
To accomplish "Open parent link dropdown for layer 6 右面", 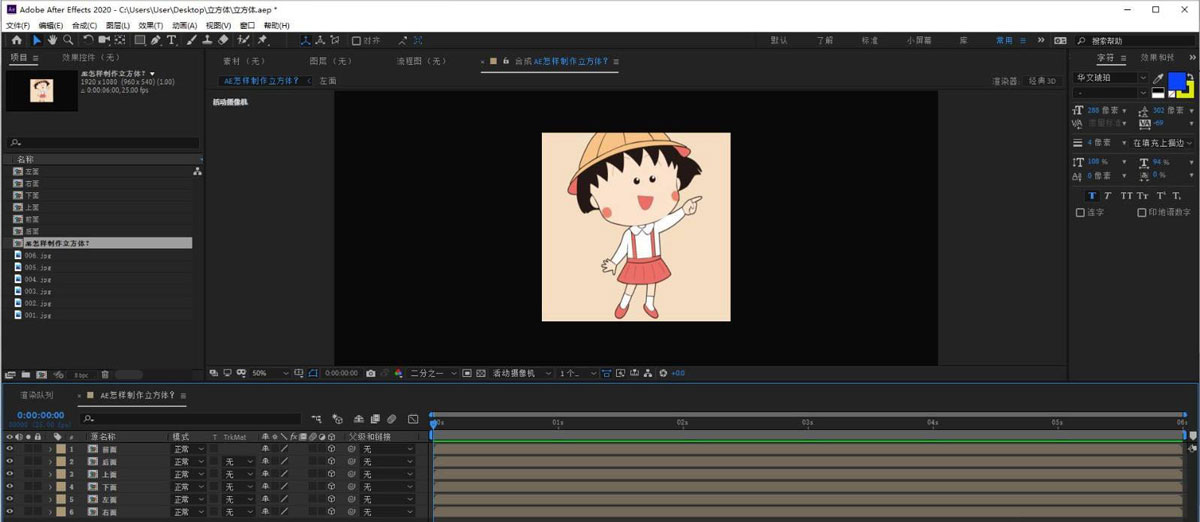I will (387, 512).
